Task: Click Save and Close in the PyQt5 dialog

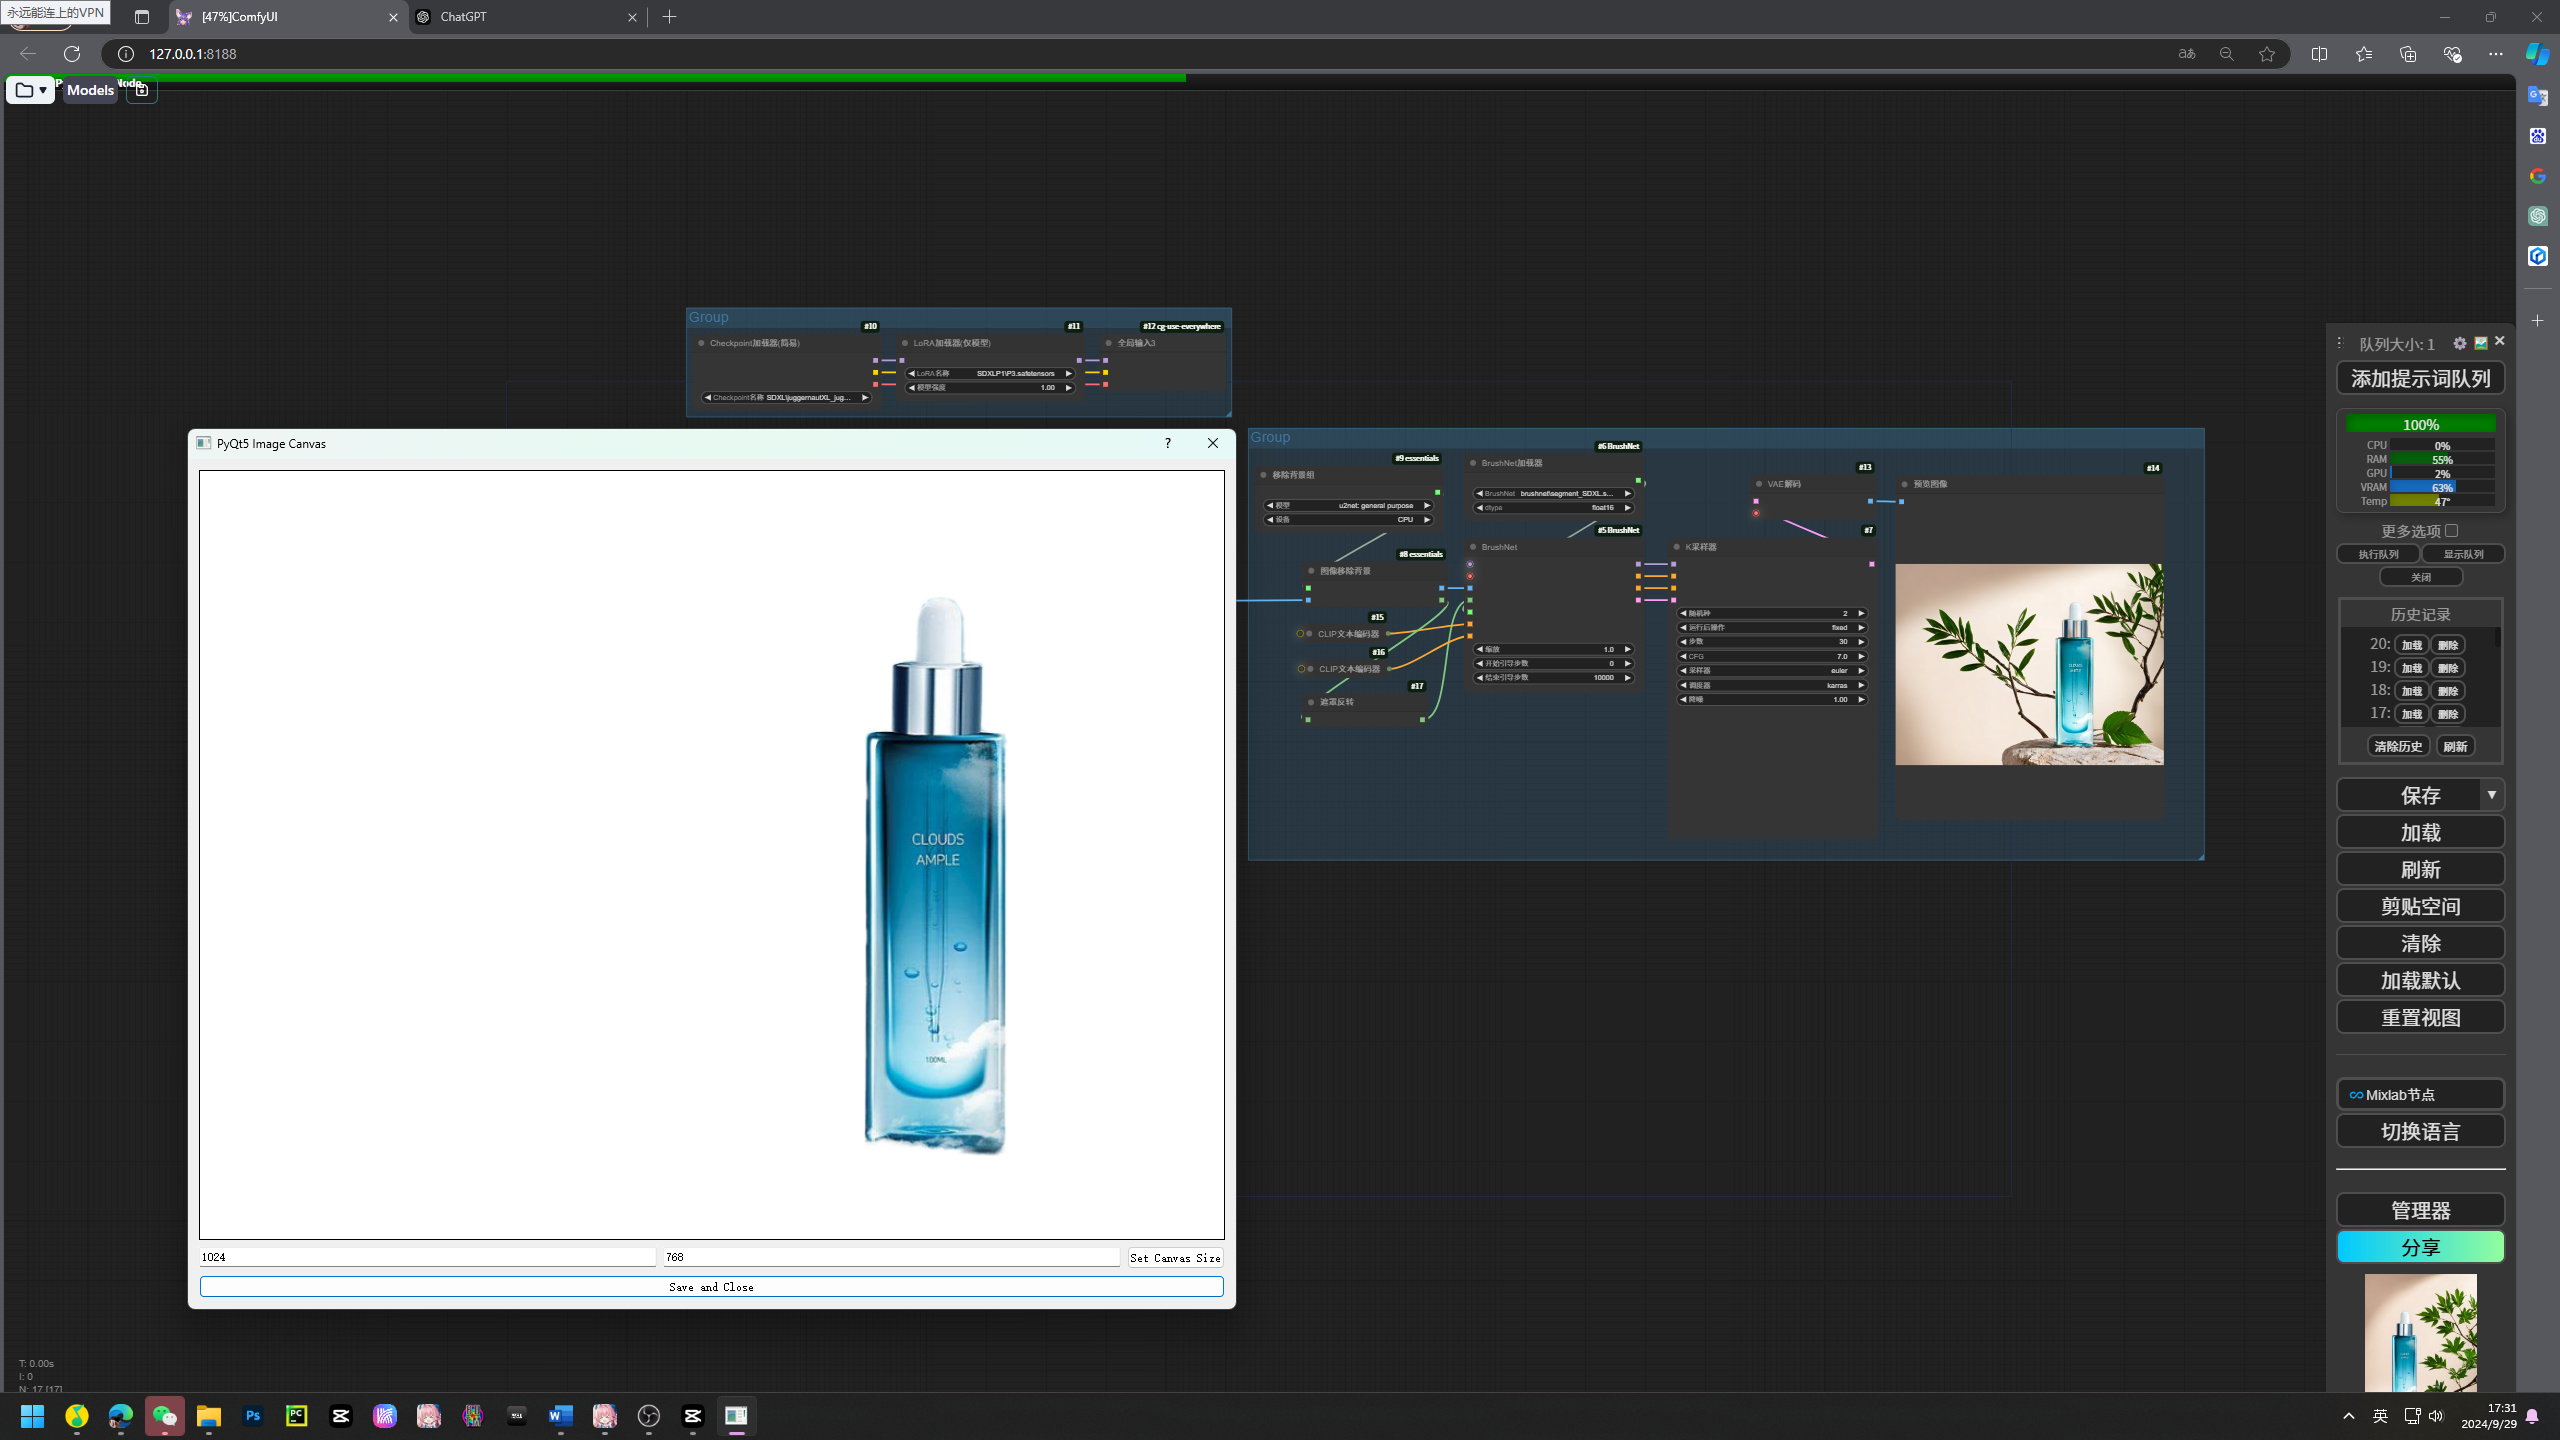Action: (711, 1287)
